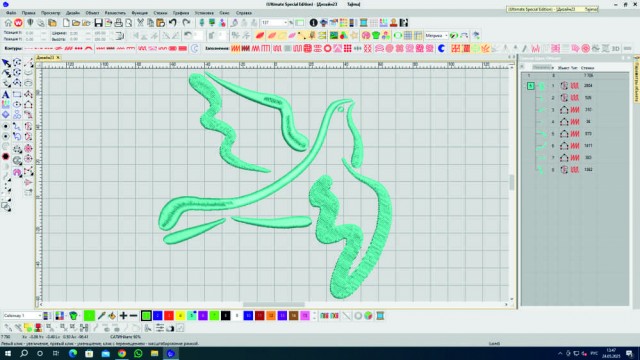Open the Справка menu

pos(244,13)
